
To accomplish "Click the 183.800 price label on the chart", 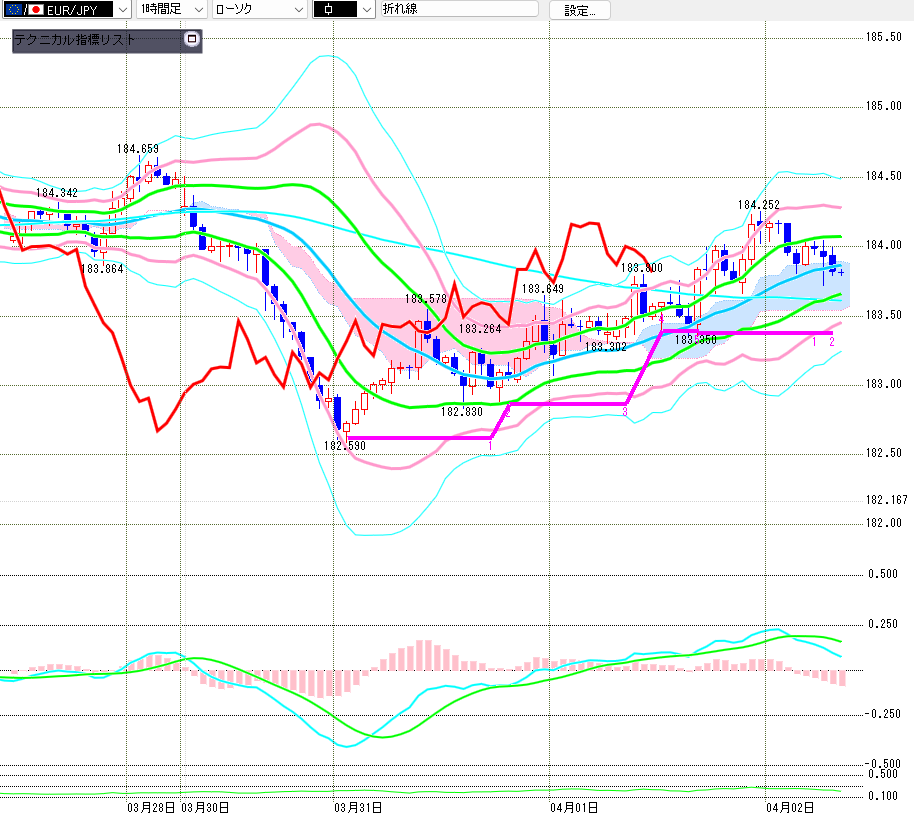I will (x=641, y=269).
